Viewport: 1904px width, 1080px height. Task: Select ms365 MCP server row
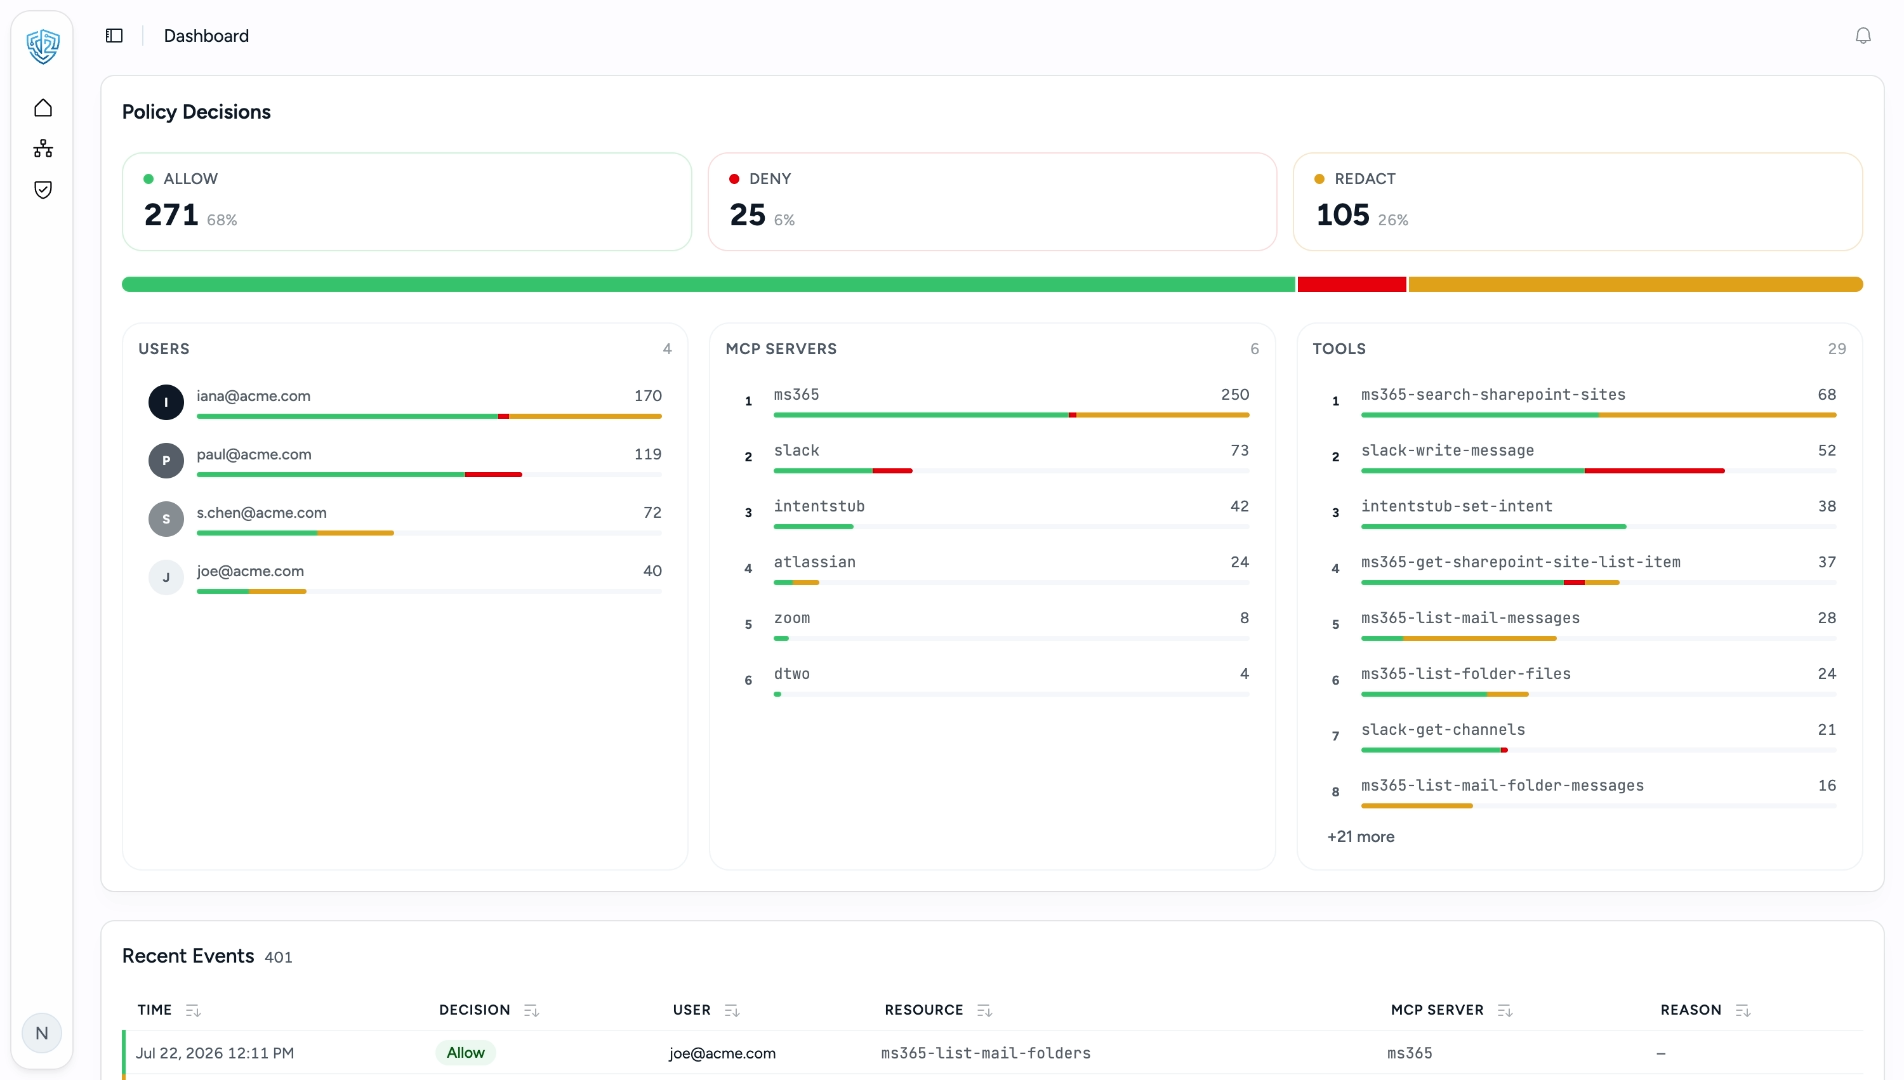992,401
